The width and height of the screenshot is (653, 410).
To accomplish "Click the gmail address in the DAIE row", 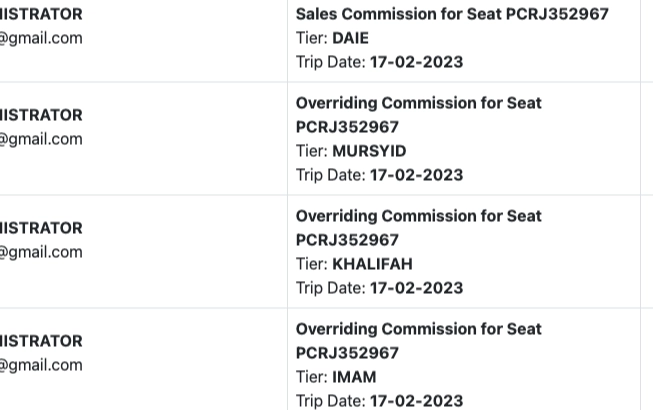I will click(x=41, y=38).
